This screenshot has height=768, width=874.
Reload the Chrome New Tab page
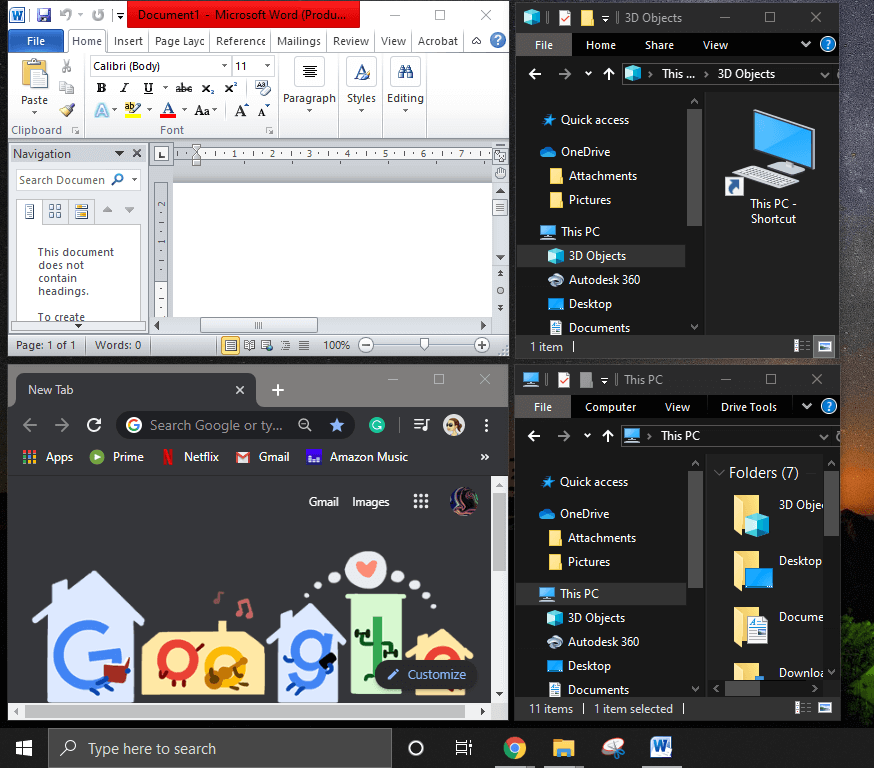[94, 425]
